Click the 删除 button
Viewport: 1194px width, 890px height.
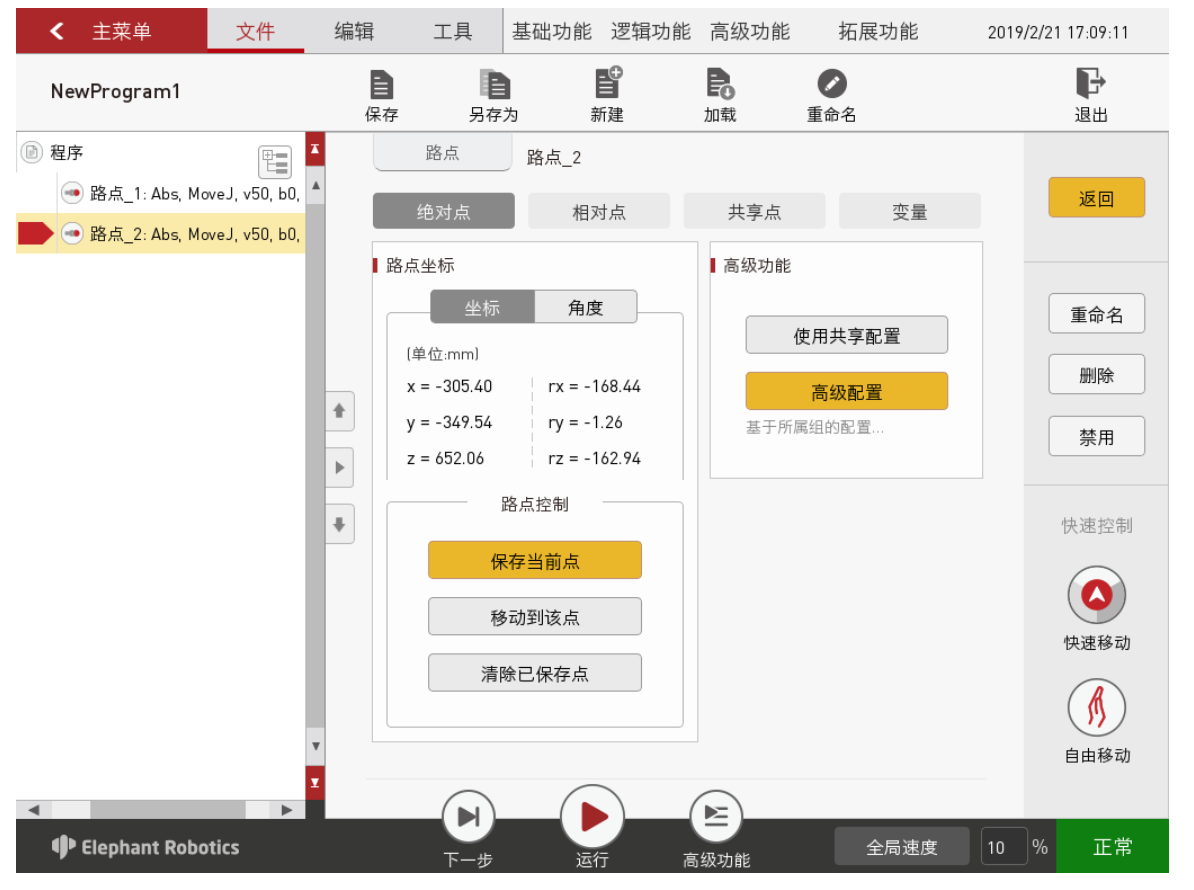pyautogui.click(x=1097, y=375)
